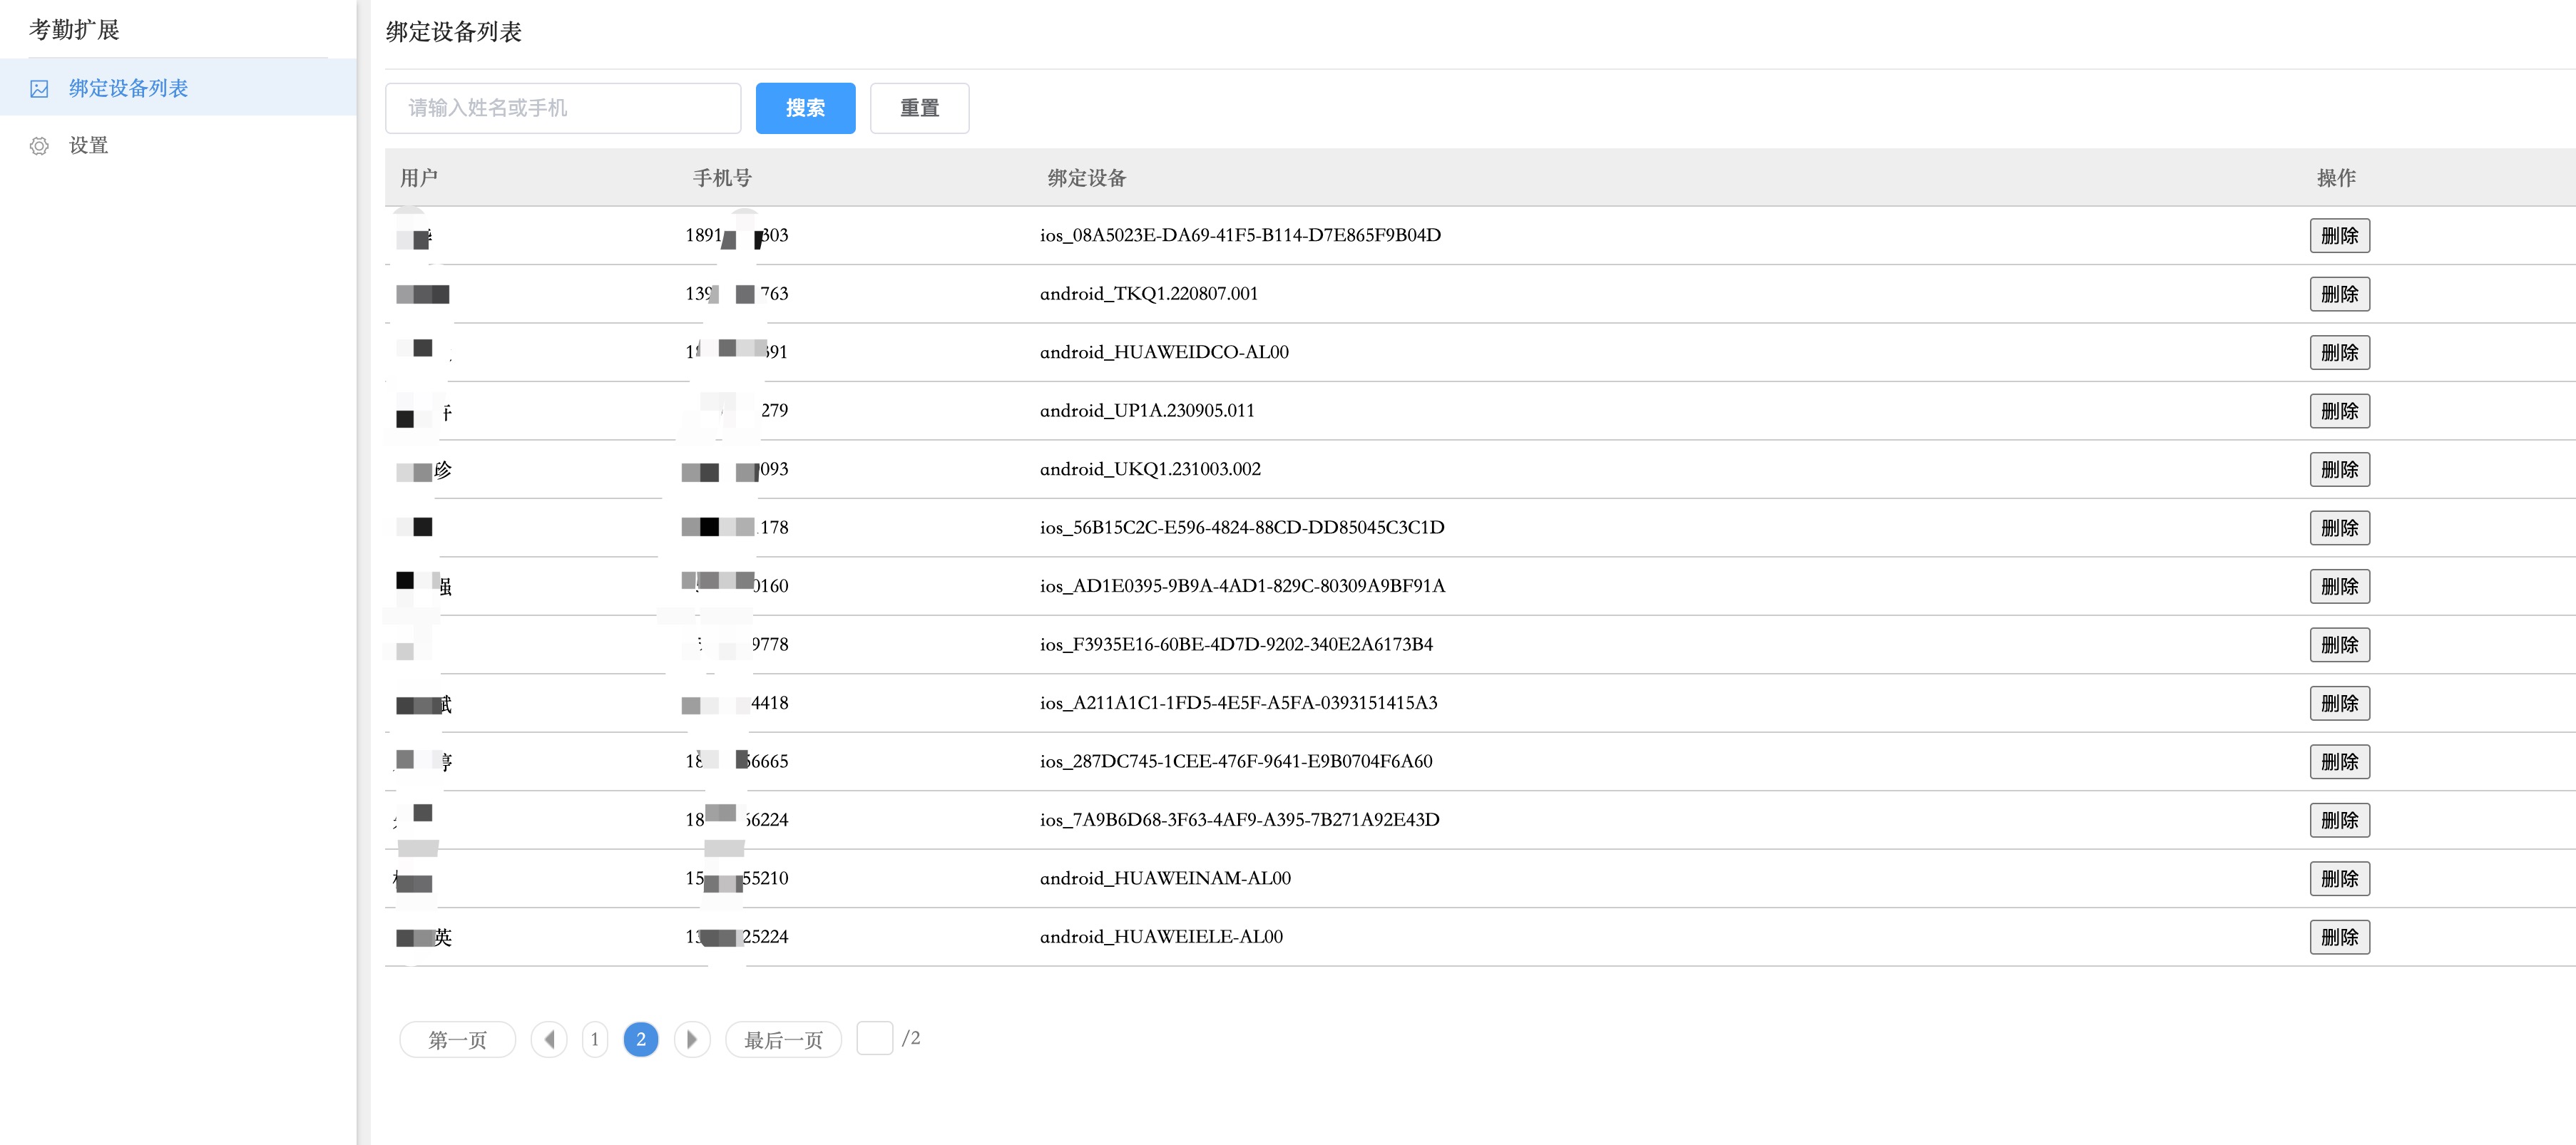Screen dimensions: 2576x1145
Task: Click the settings gear icon in sidebar
Action: tap(39, 146)
